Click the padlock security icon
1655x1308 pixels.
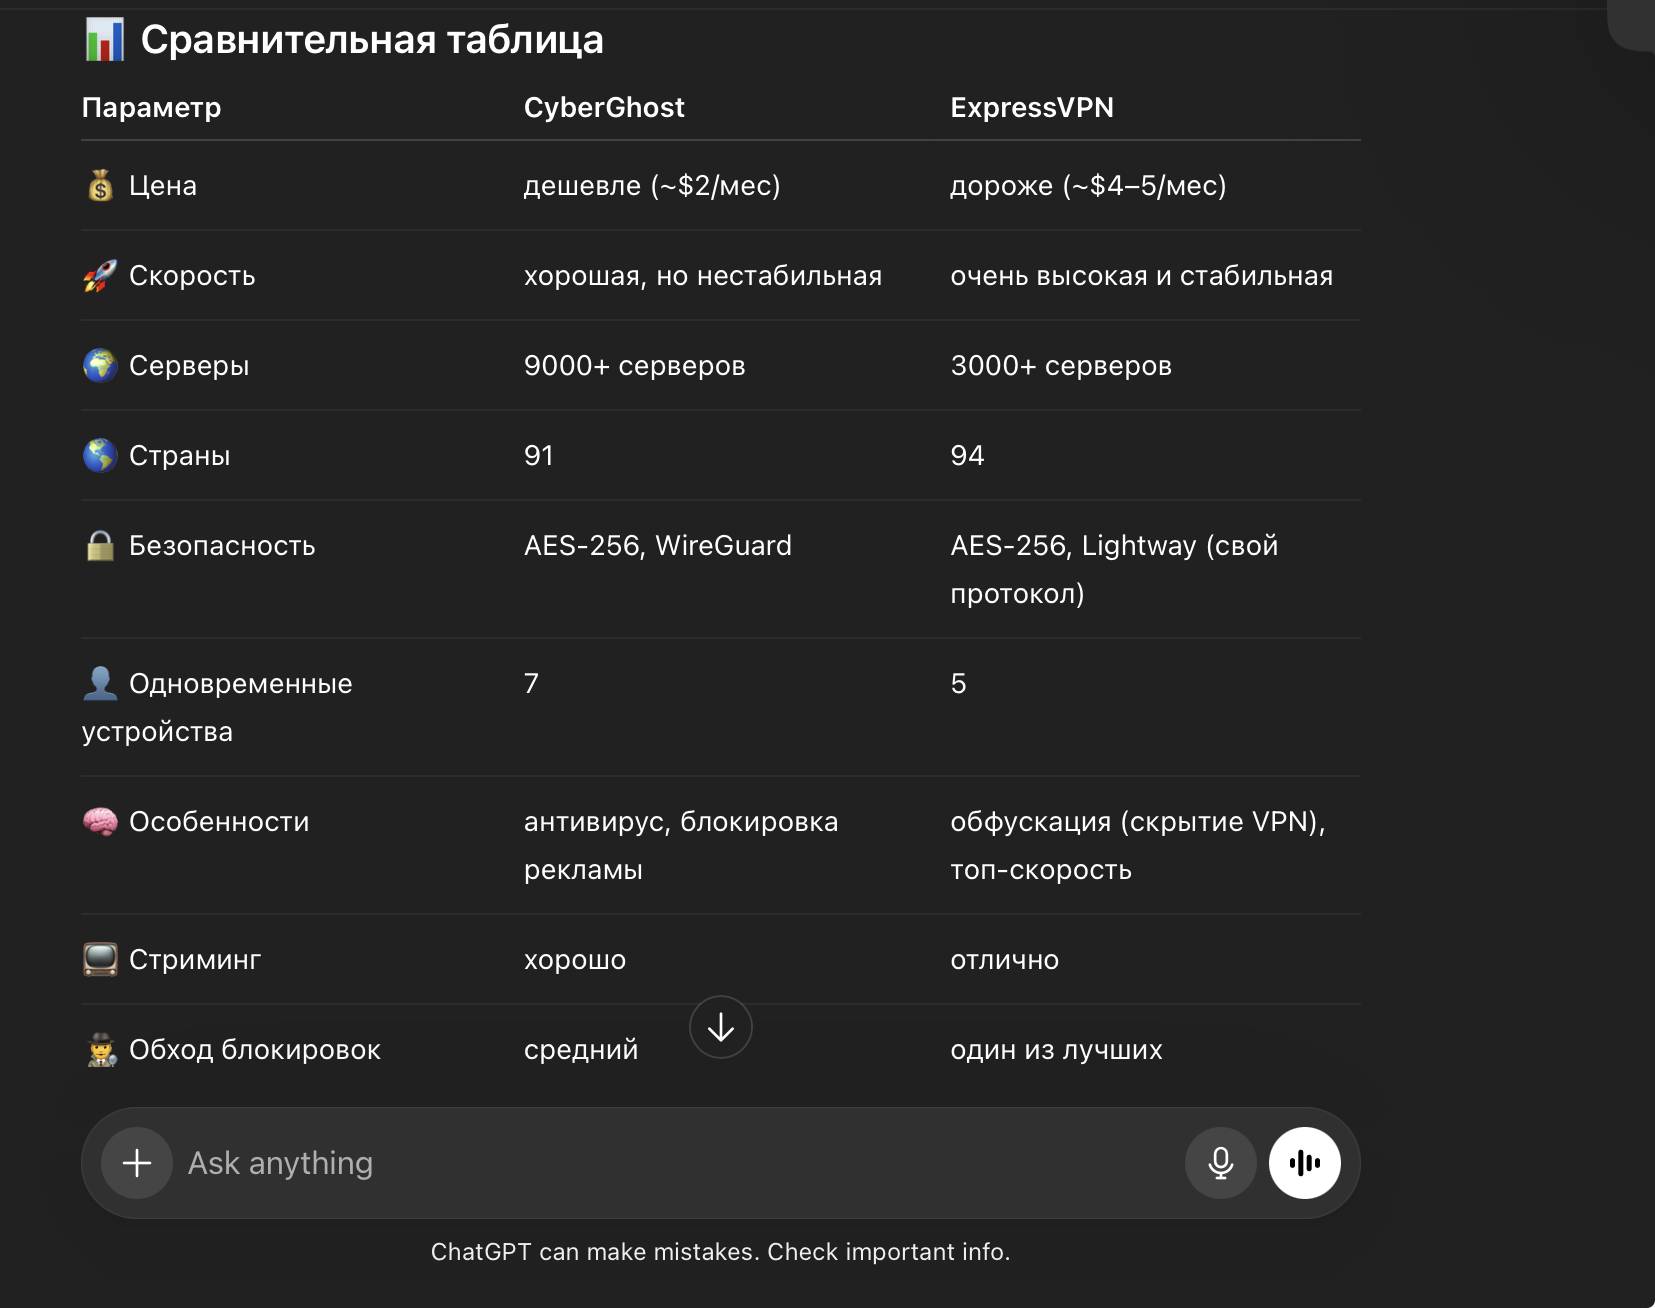click(100, 546)
